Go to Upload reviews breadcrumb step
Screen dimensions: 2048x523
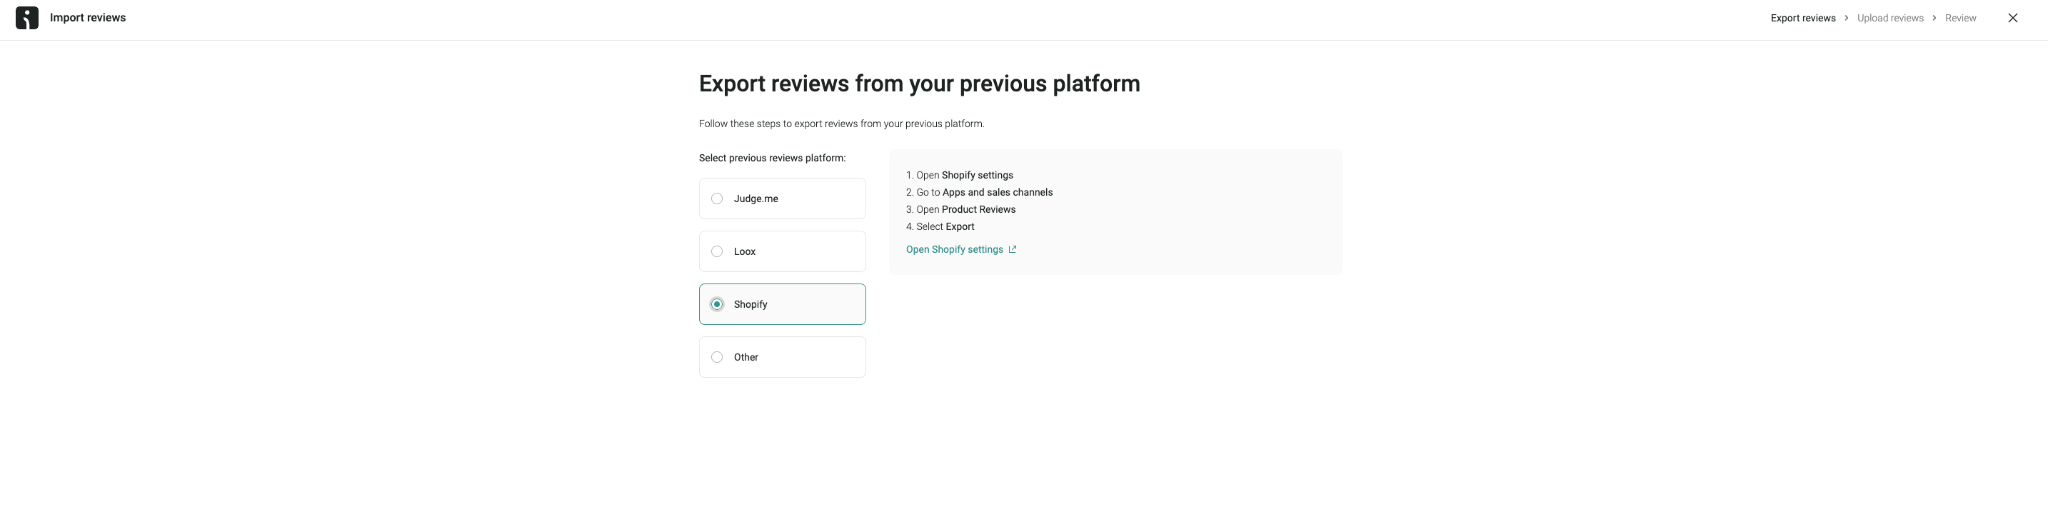(x=1890, y=18)
